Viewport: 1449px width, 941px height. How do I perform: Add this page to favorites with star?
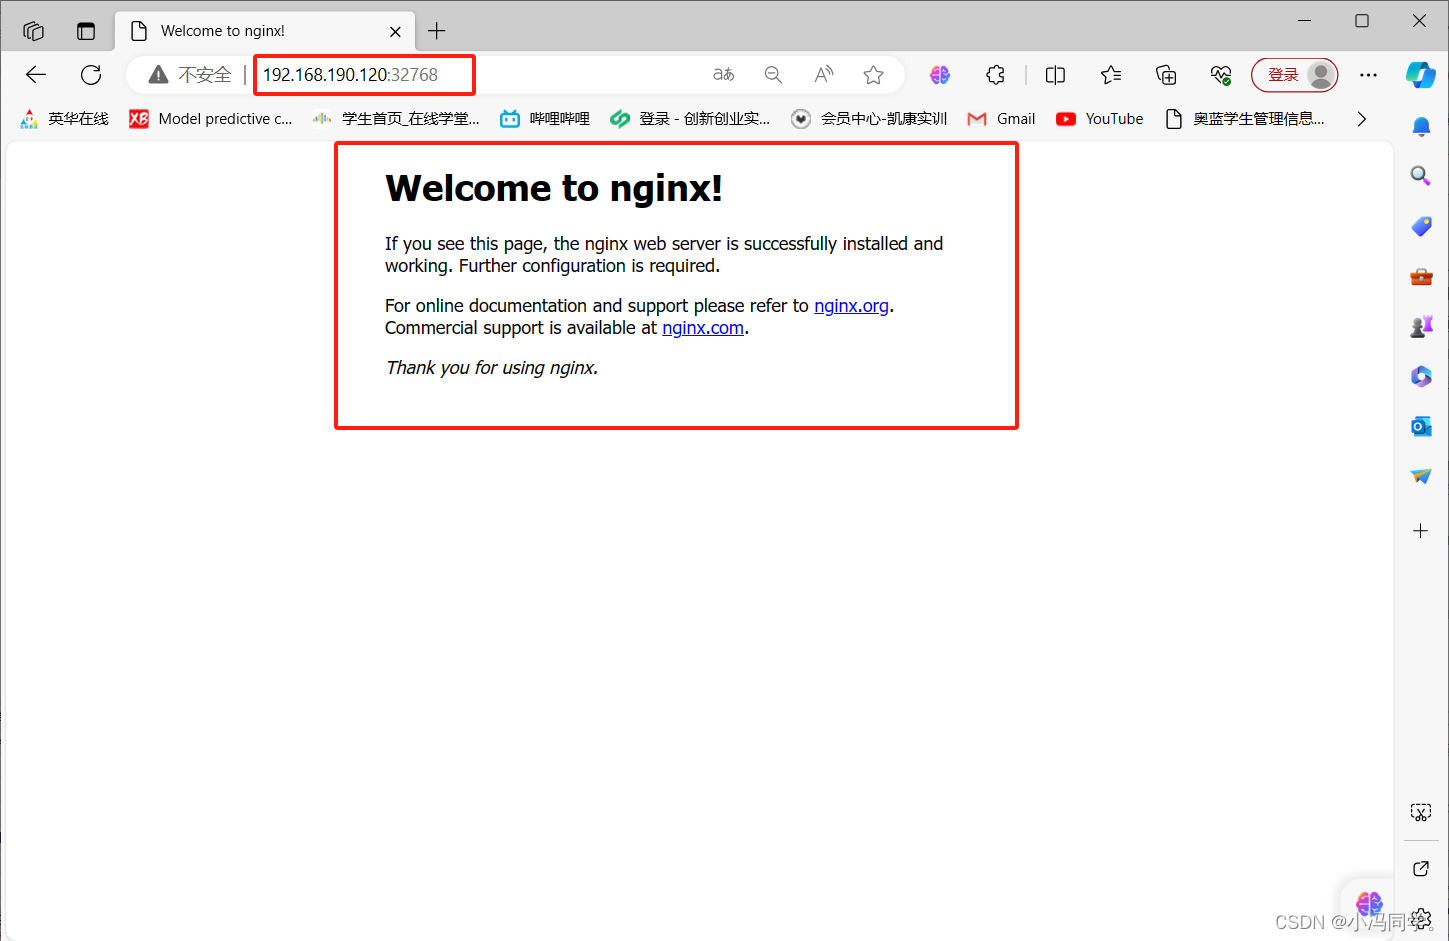(x=874, y=75)
